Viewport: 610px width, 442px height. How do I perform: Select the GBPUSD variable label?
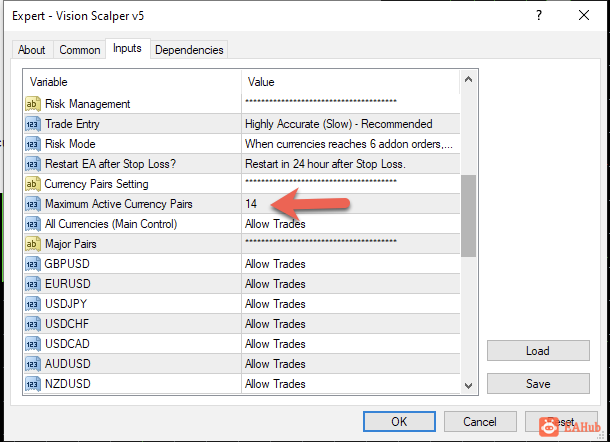tap(67, 264)
